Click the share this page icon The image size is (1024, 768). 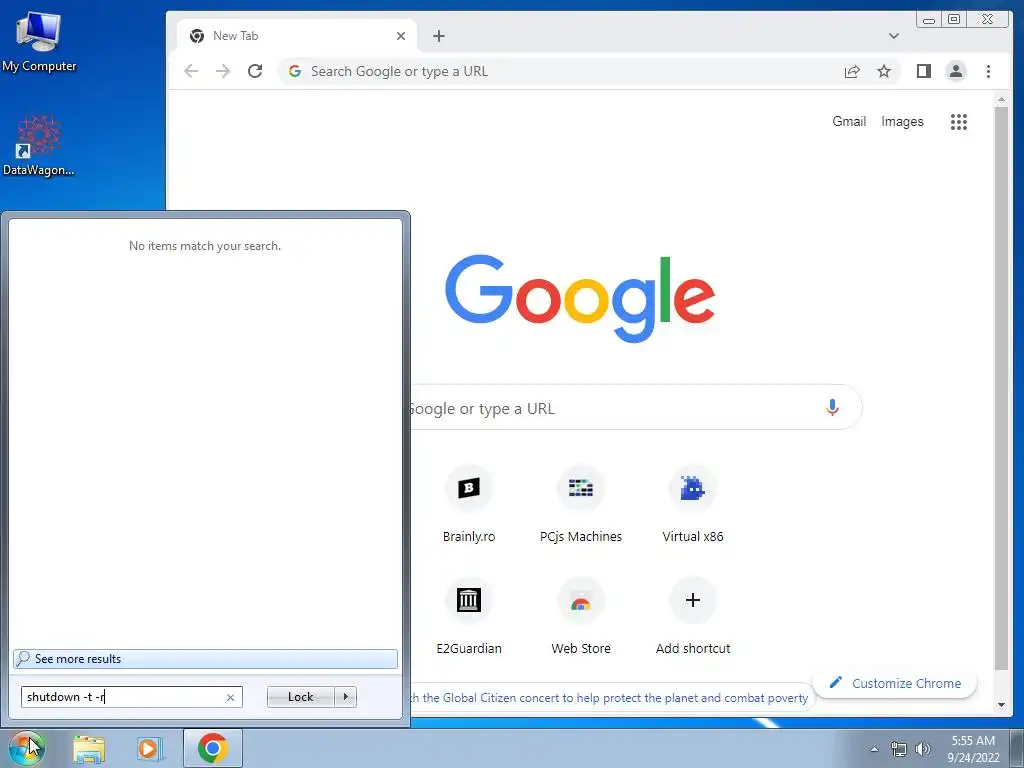pos(852,71)
